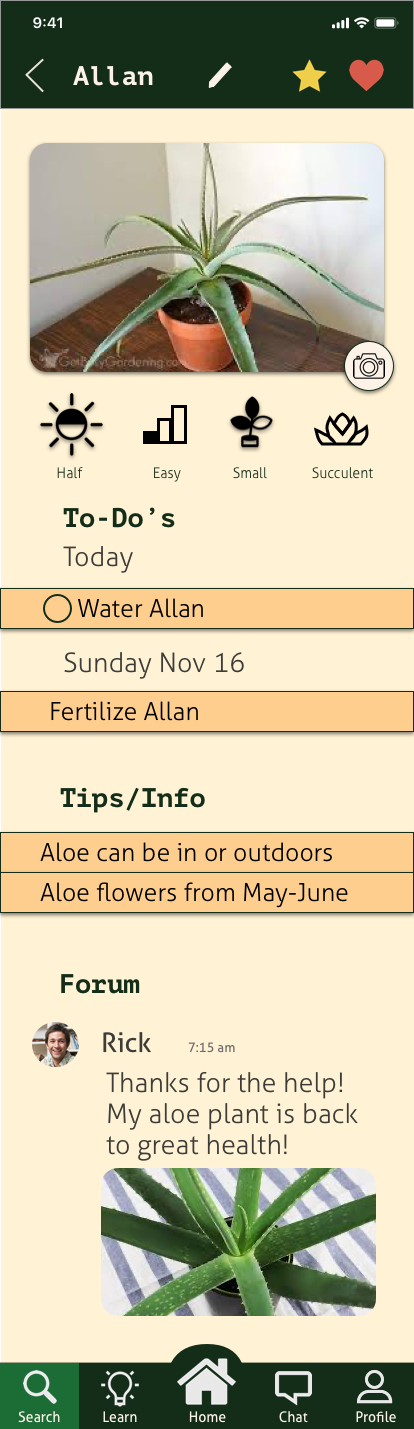
Task: Switch to the Learn tab
Action: [120, 1396]
